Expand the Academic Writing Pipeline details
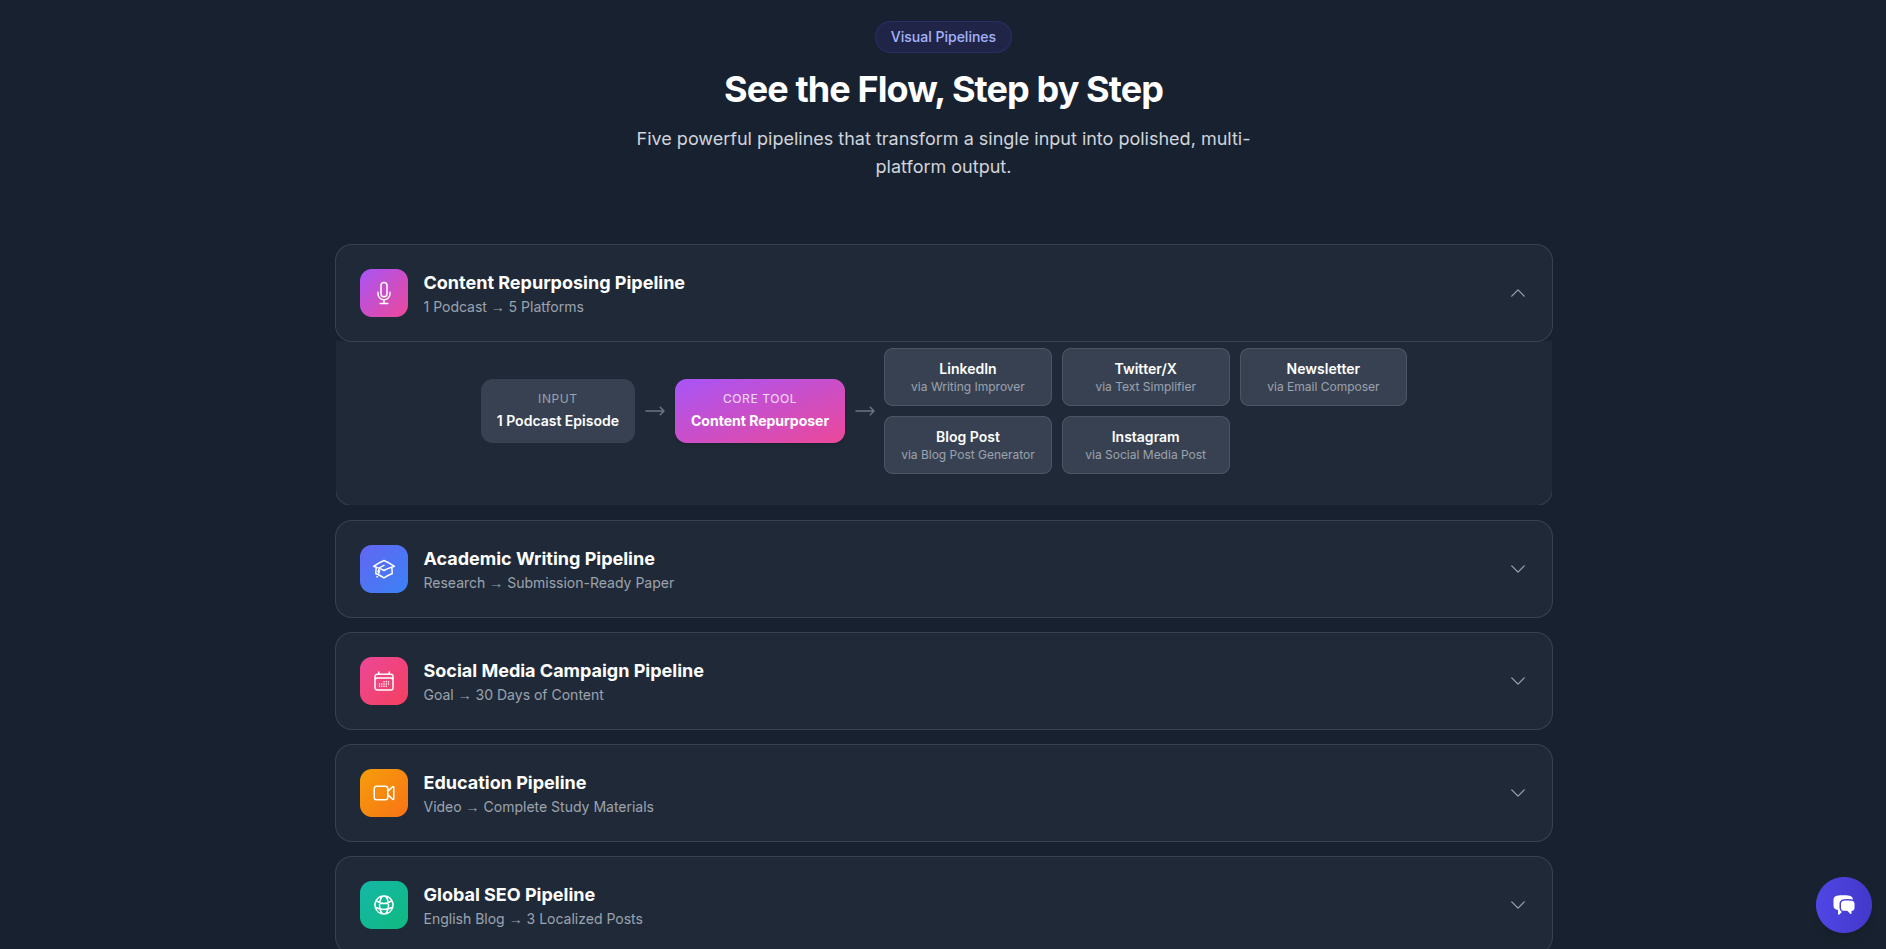The height and width of the screenshot is (949, 1886). 1518,569
